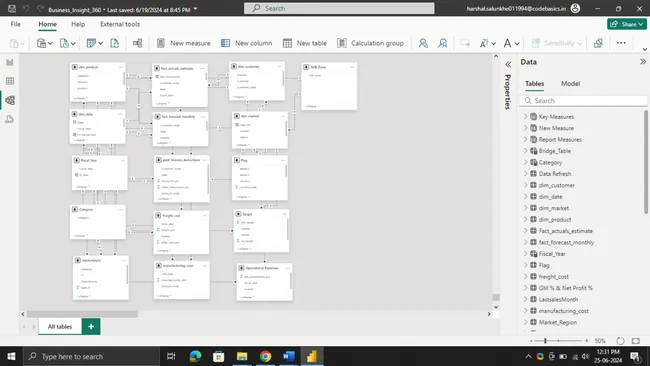Add a new layout tab with plus button
This screenshot has width=650, height=366.
coord(91,326)
